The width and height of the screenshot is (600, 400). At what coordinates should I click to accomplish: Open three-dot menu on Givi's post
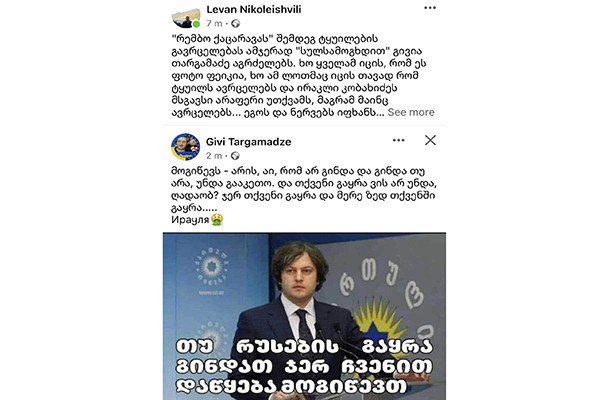coord(398,140)
